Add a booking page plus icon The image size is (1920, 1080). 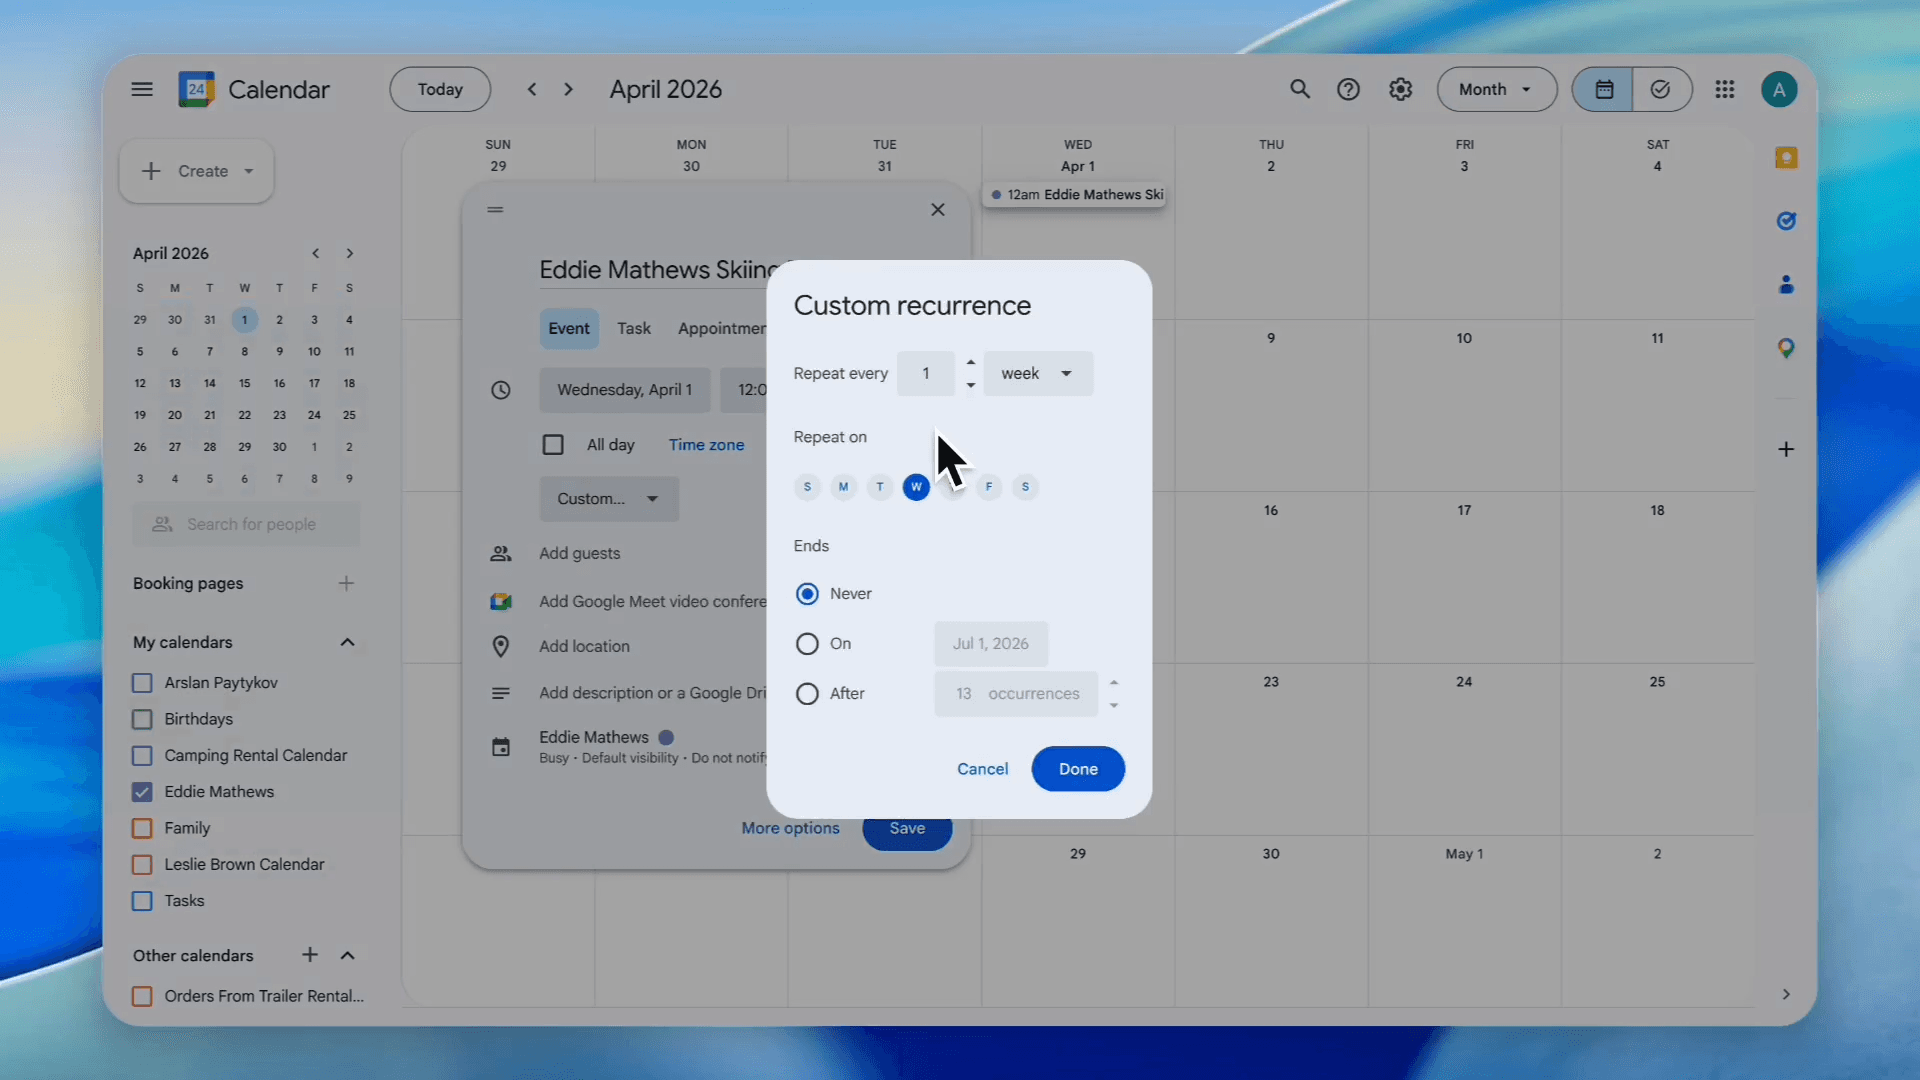[x=346, y=583]
